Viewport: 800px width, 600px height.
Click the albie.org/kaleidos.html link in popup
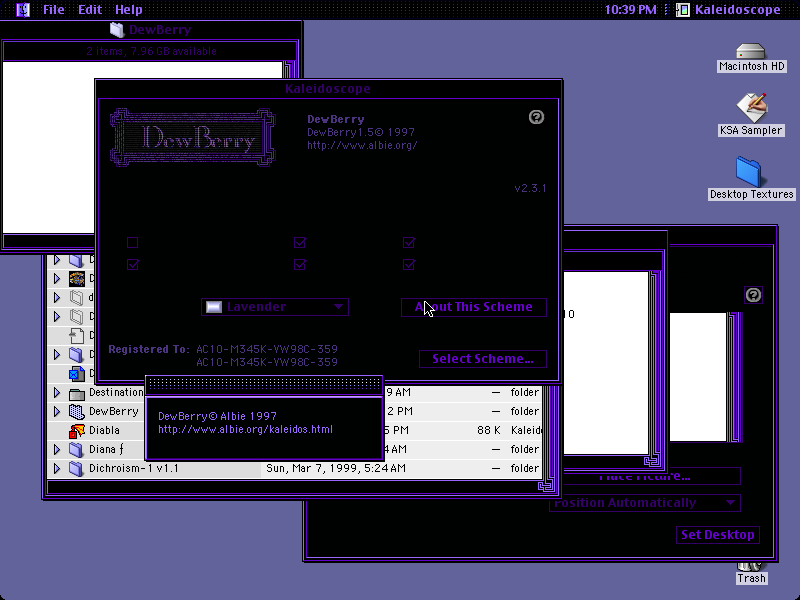point(245,430)
